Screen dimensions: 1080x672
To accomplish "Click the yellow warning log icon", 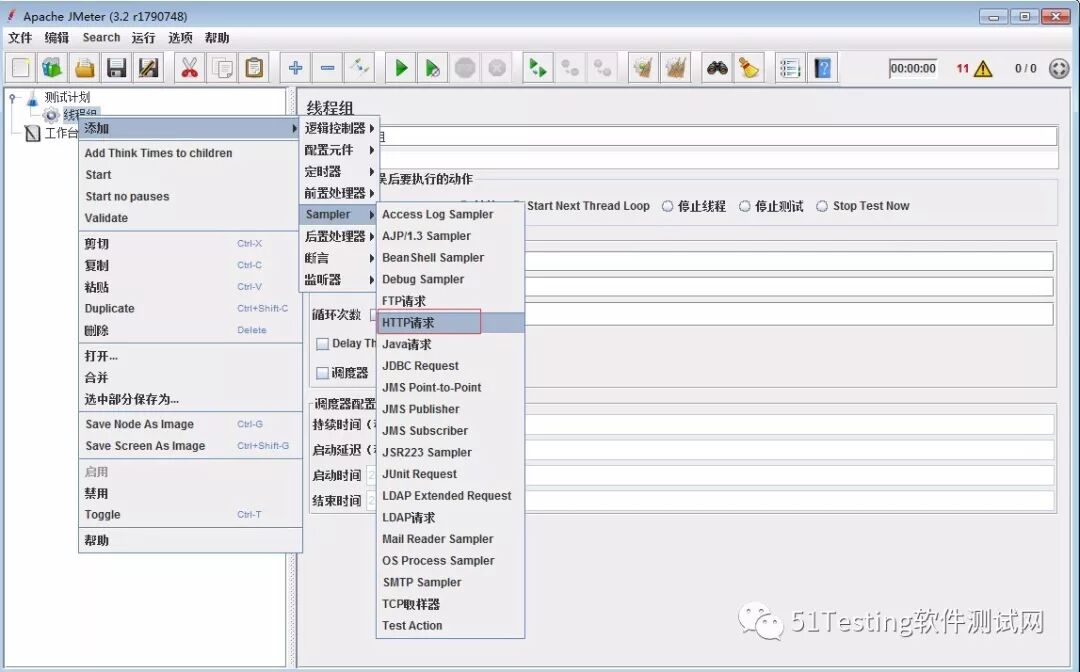I will click(984, 68).
